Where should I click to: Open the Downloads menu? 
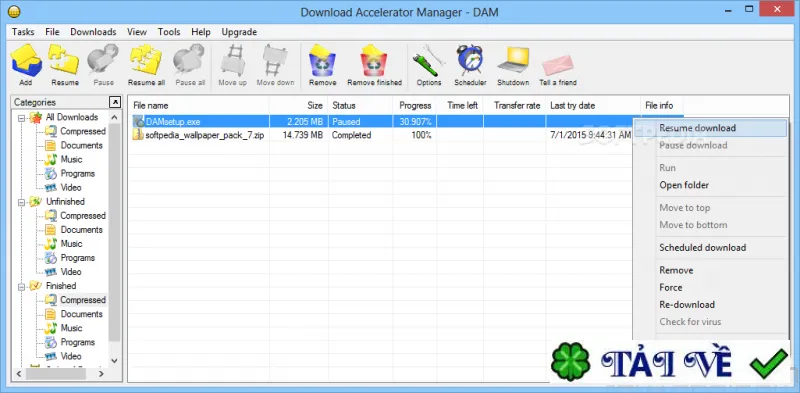coord(93,32)
